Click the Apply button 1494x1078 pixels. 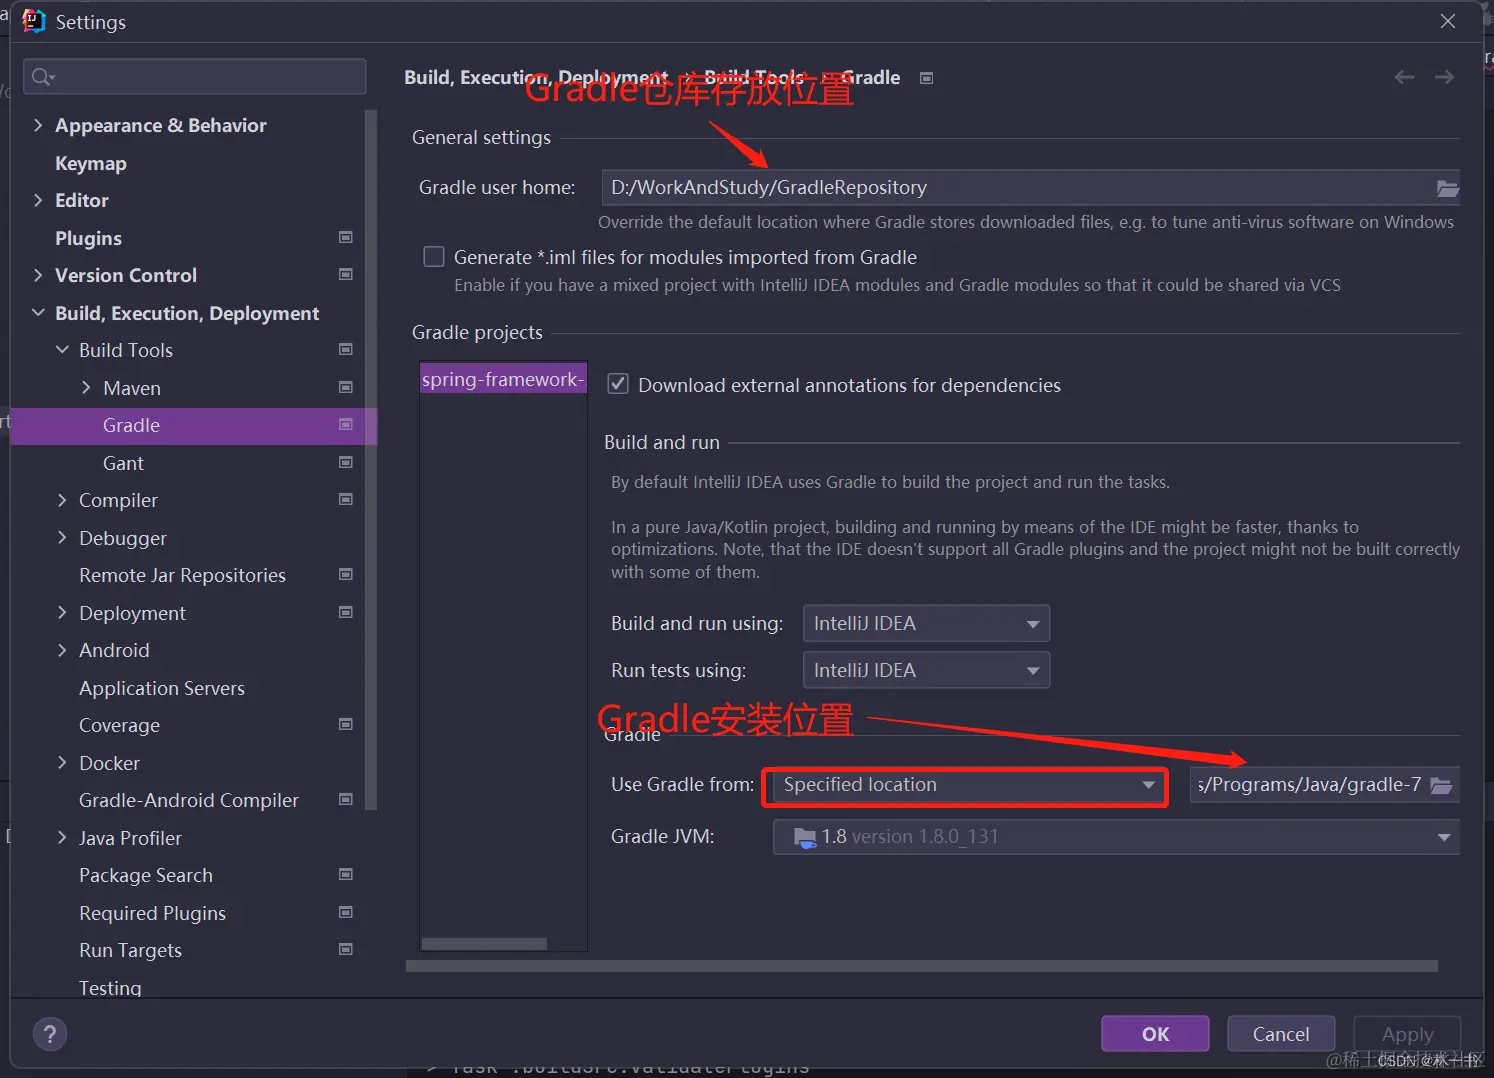pos(1407,1034)
